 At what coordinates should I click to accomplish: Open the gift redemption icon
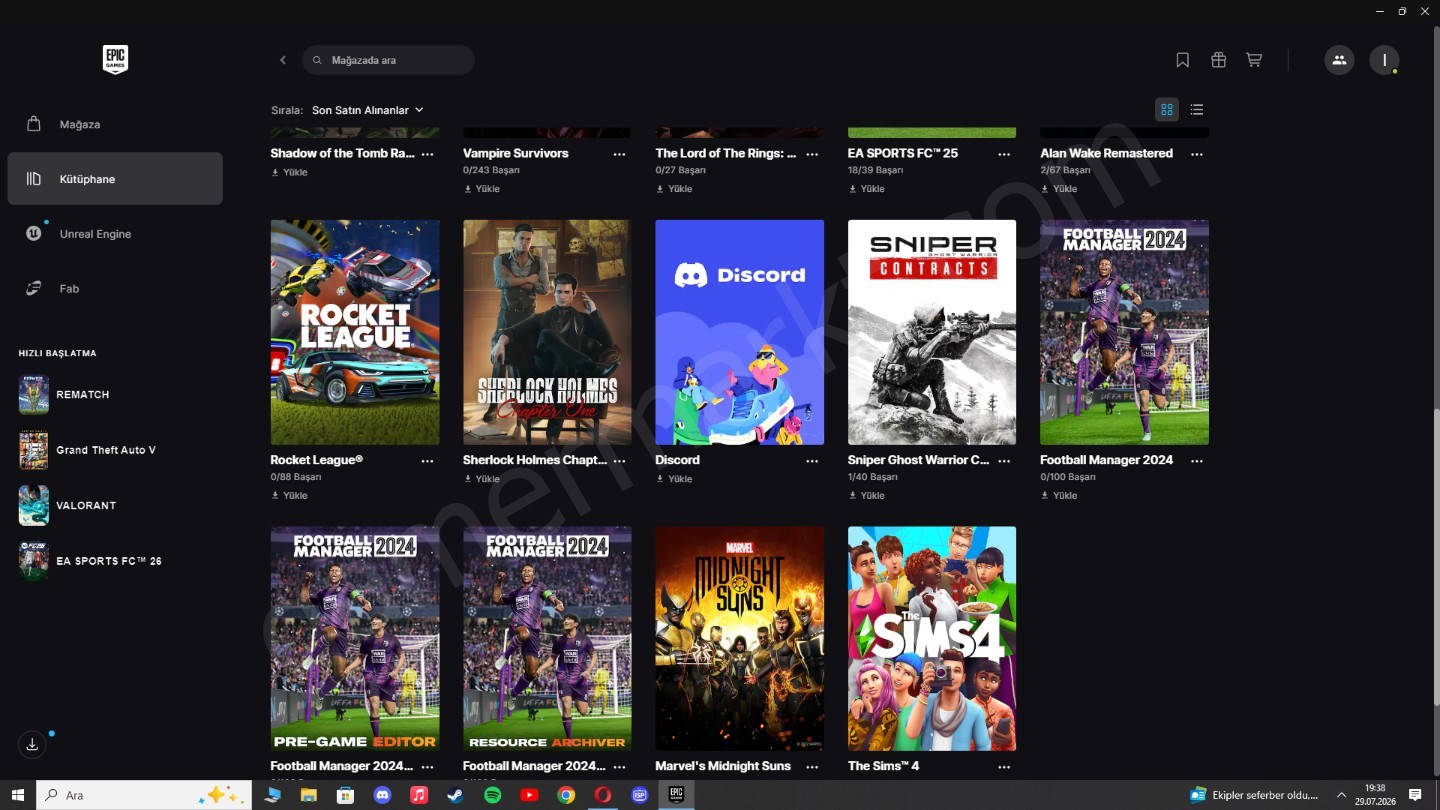click(x=1218, y=60)
